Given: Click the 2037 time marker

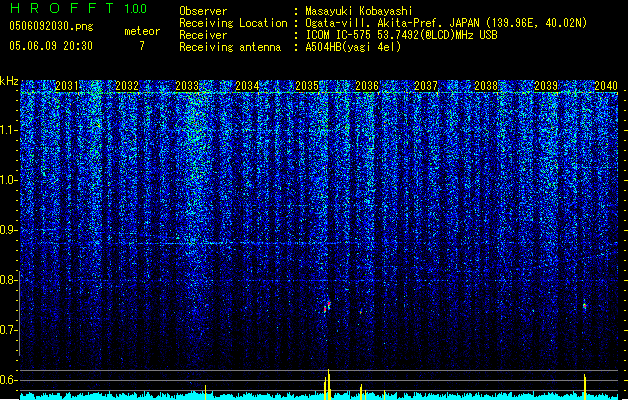Looking at the screenshot, I should point(426,85).
